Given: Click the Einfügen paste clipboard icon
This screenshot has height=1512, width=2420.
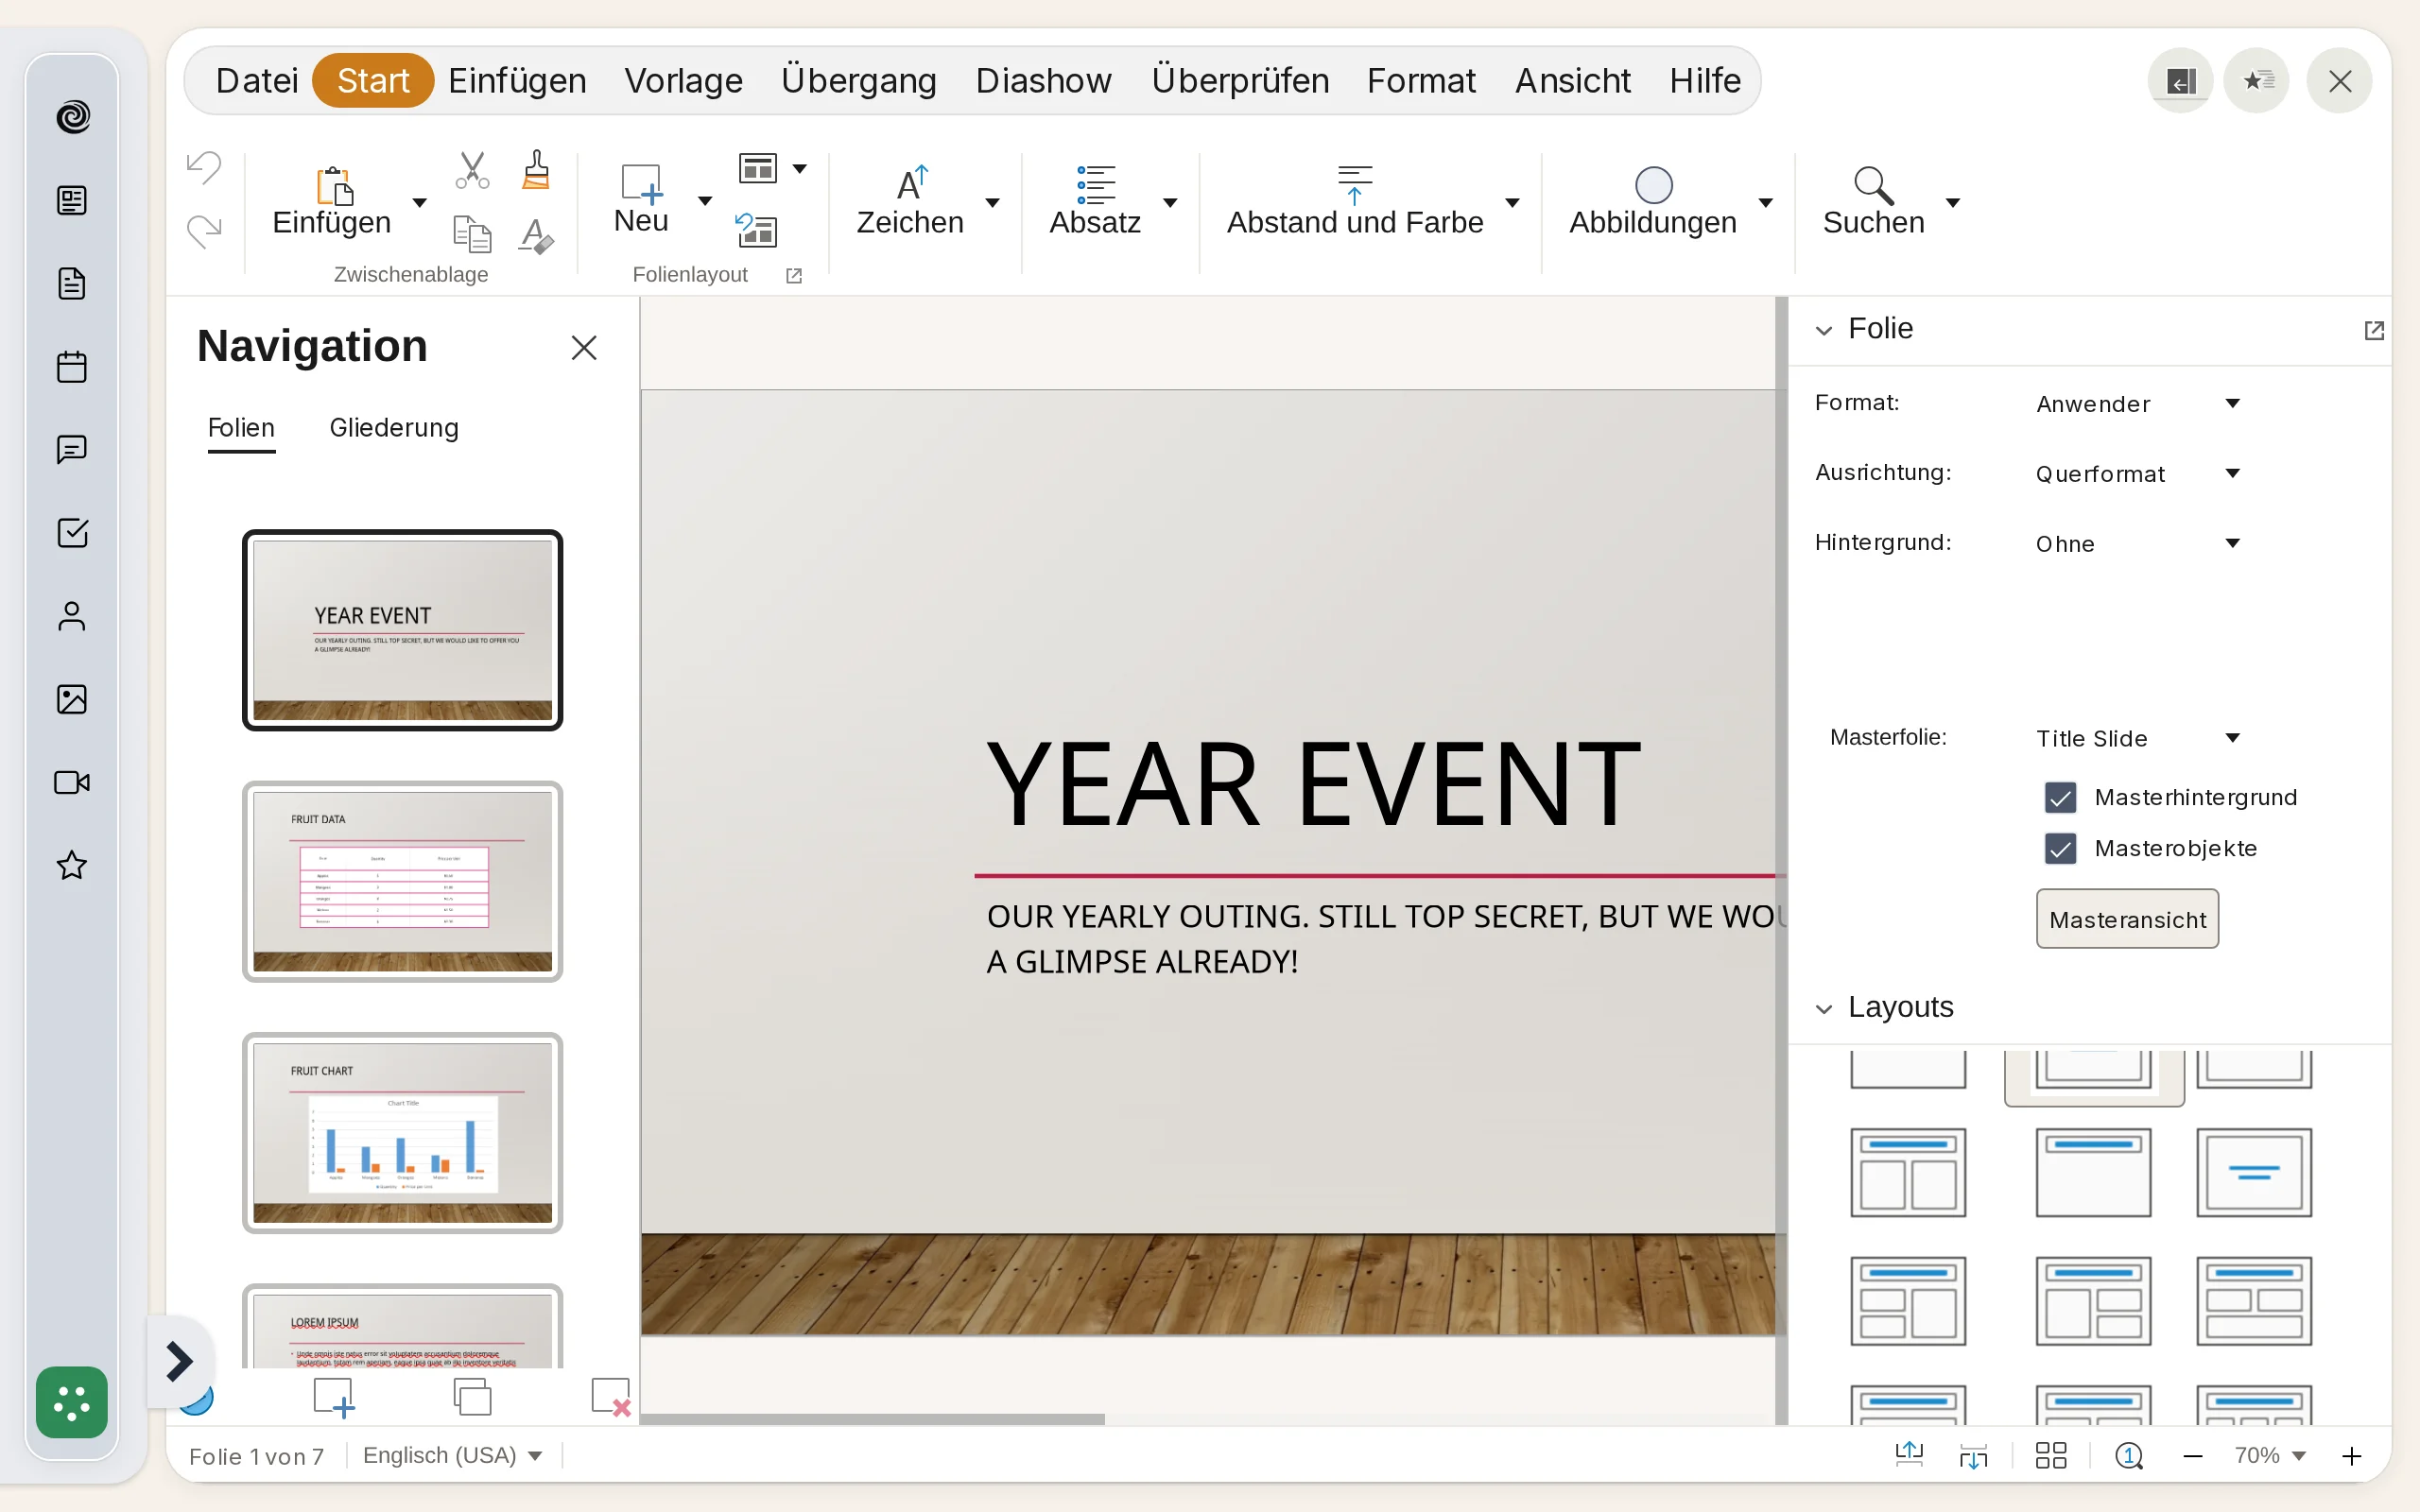Looking at the screenshot, I should (x=334, y=186).
